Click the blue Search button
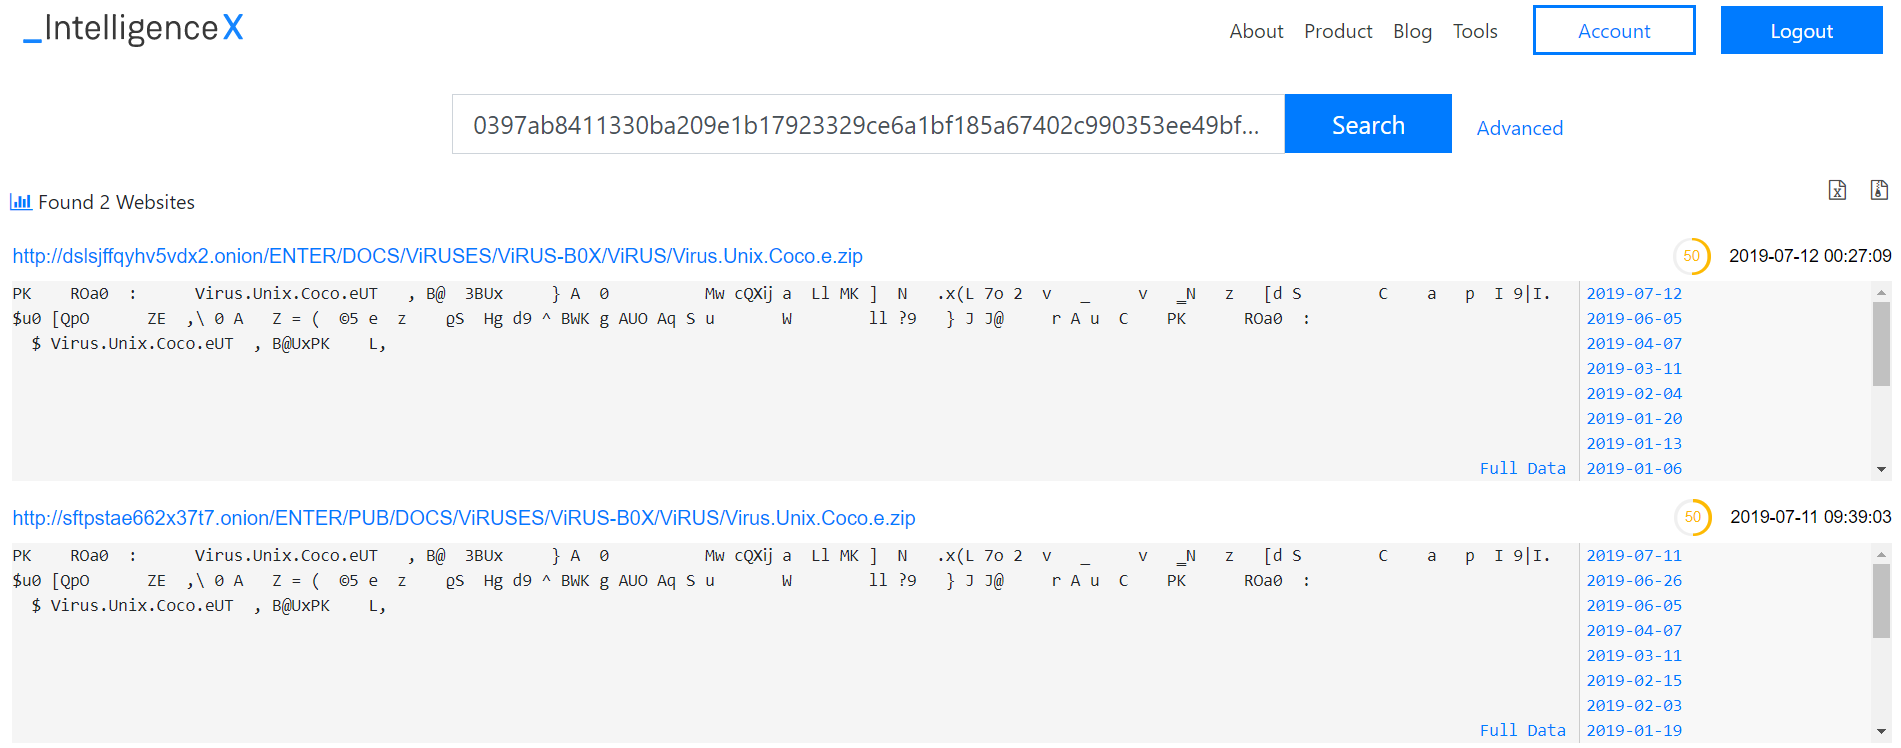 (x=1367, y=124)
